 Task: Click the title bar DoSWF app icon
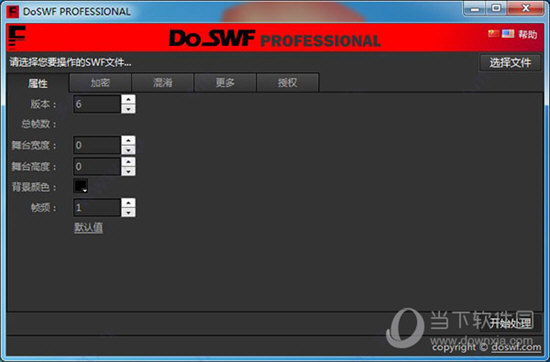click(x=13, y=12)
